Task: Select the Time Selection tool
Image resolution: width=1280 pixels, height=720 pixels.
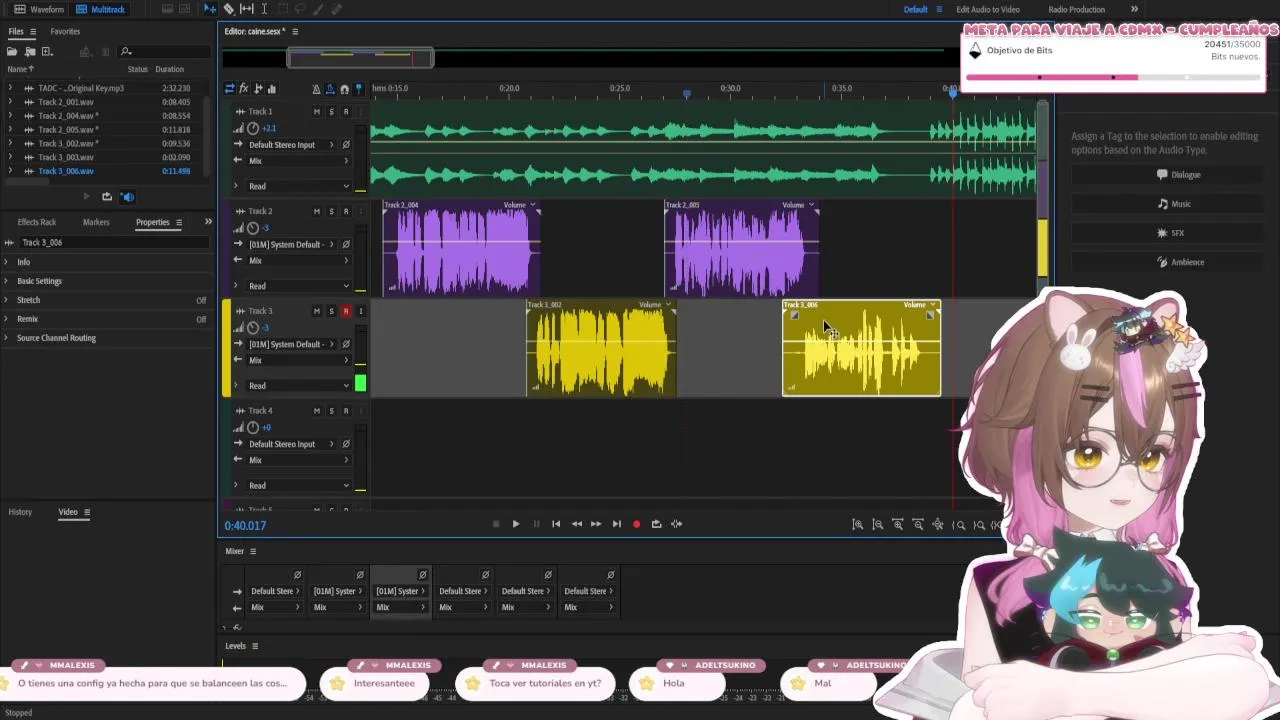Action: 264,9
